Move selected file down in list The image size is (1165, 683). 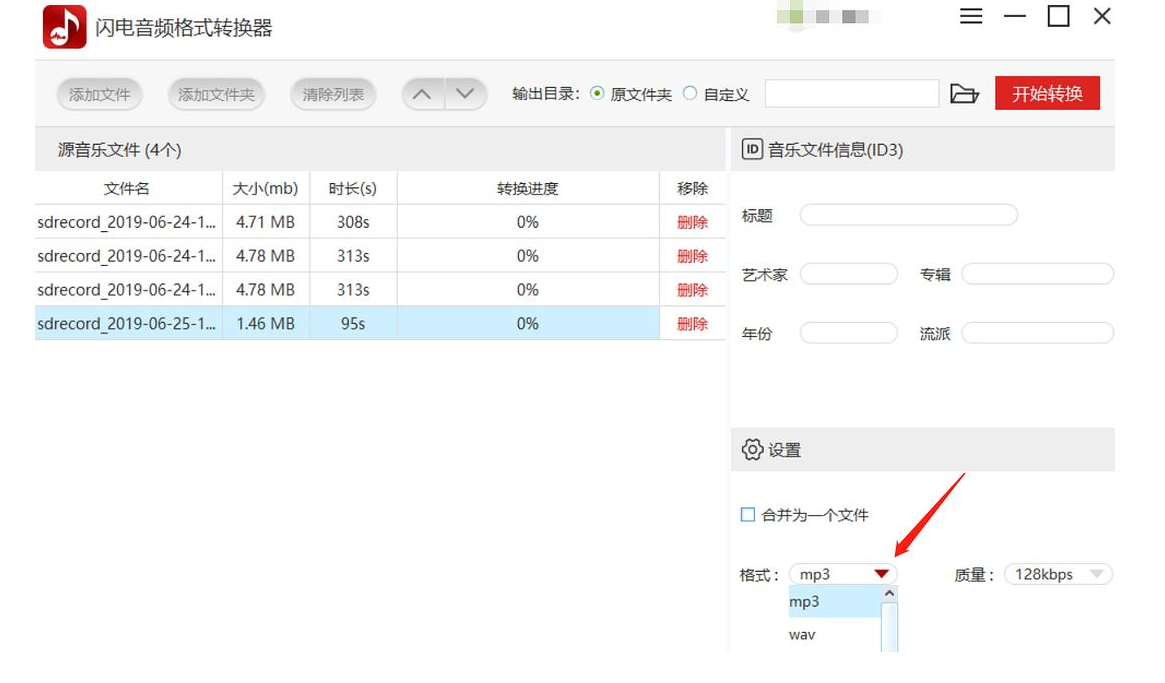[466, 94]
